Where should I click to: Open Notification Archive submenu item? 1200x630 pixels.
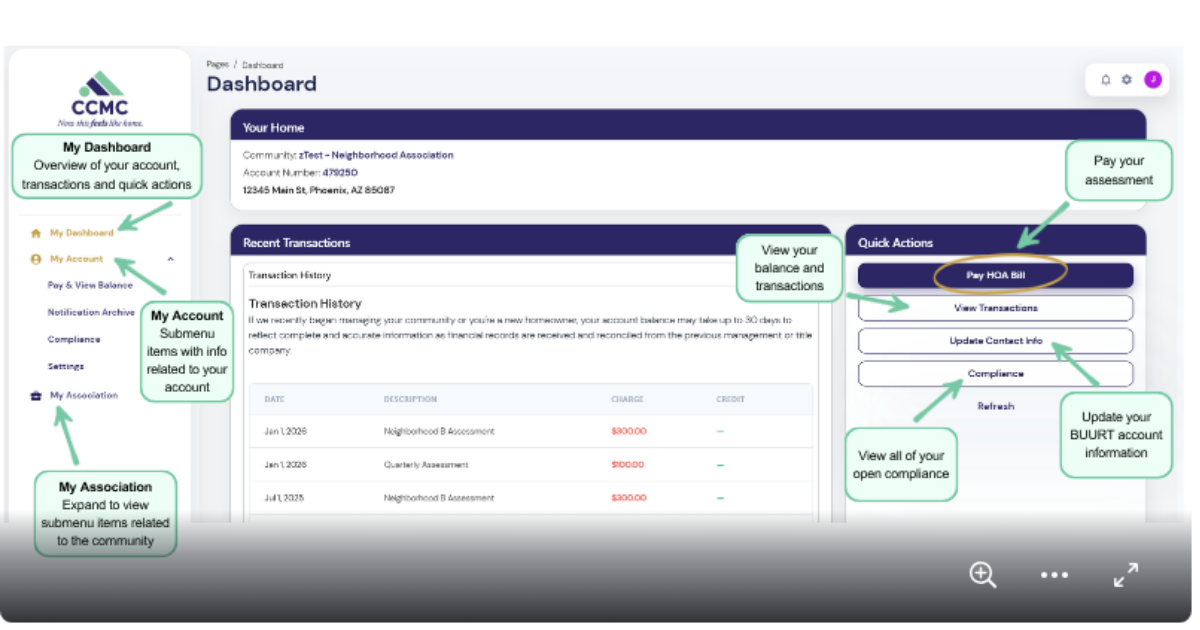pyautogui.click(x=91, y=312)
